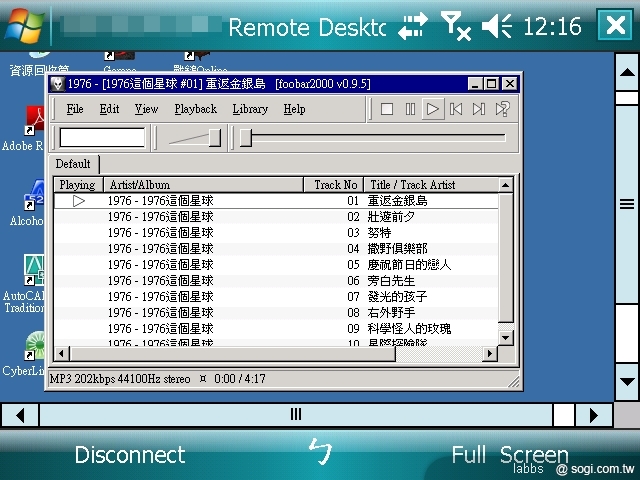Skip to previous track button
The height and width of the screenshot is (480, 640).
pyautogui.click(x=456, y=109)
